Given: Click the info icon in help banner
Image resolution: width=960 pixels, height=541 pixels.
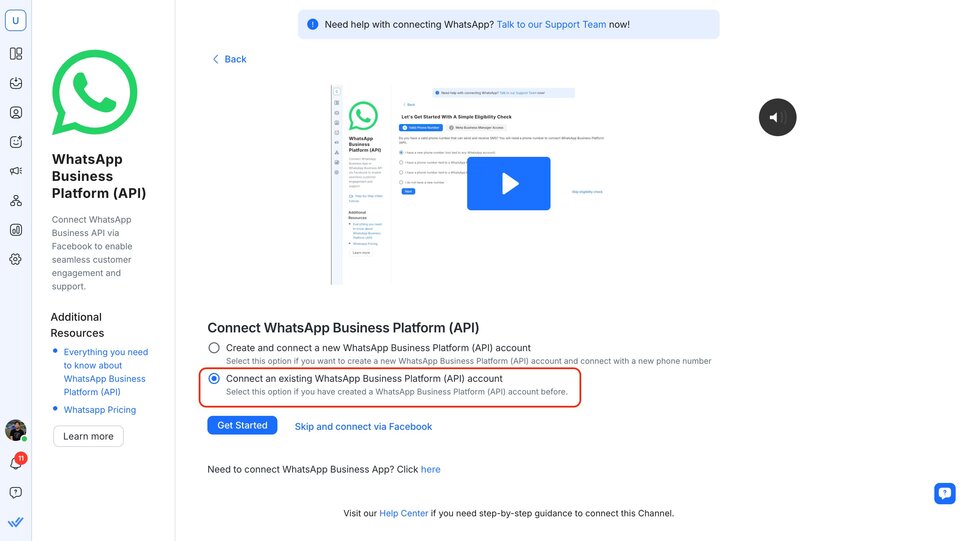Looking at the screenshot, I should click(x=312, y=24).
